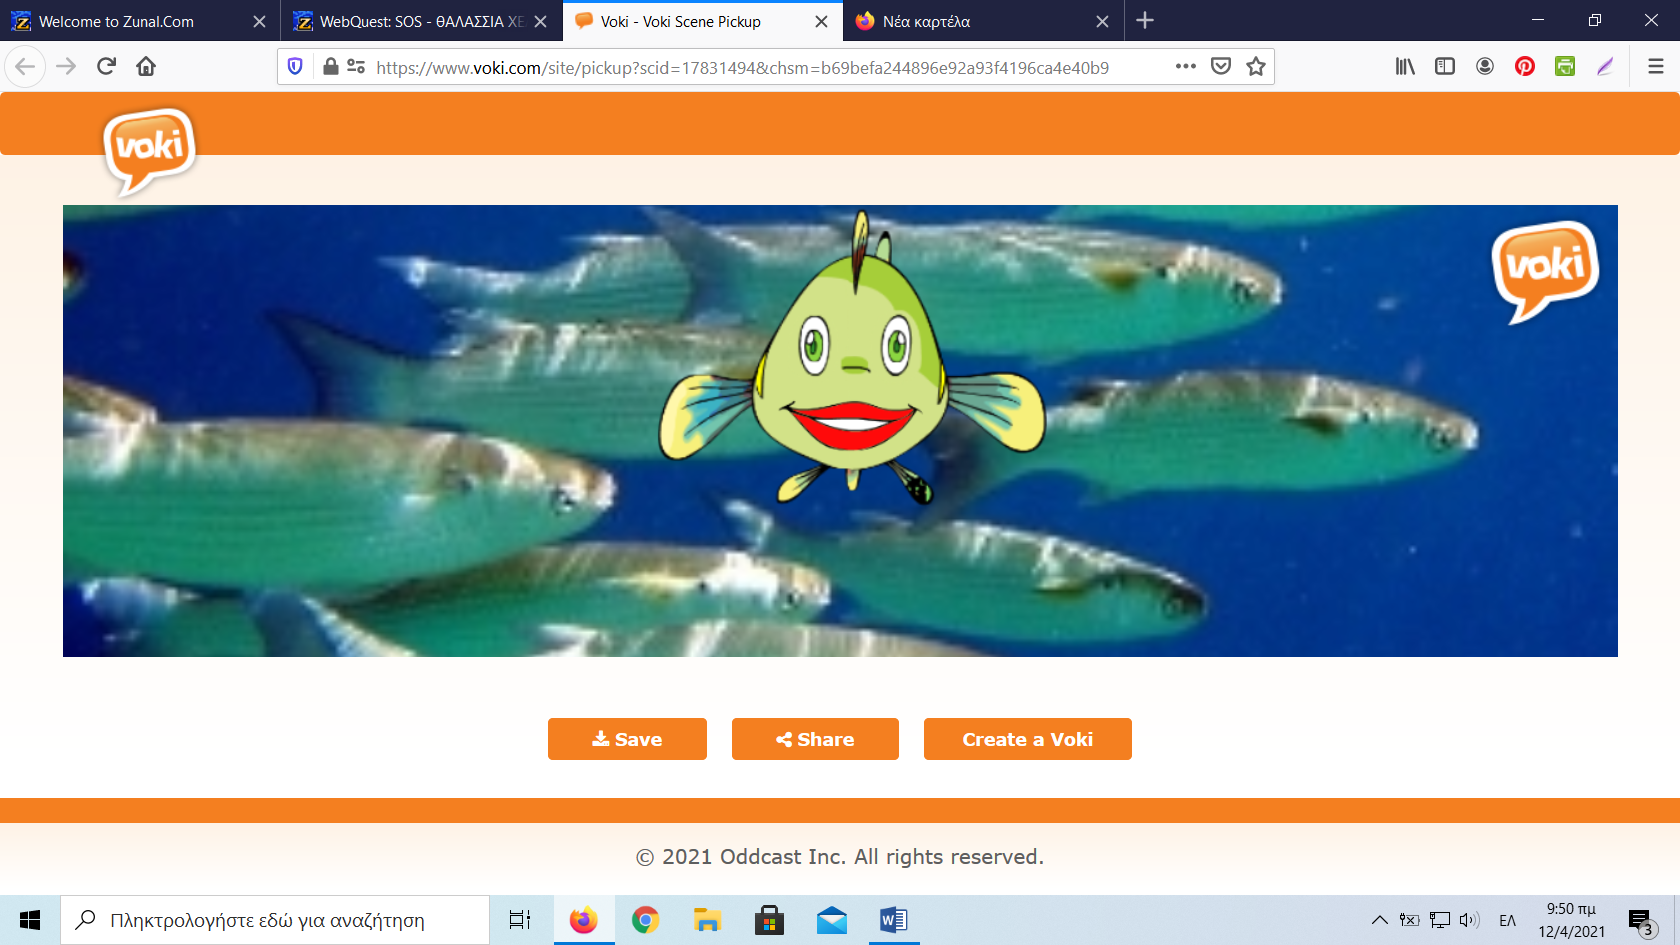Click the Save button
The height and width of the screenshot is (945, 1680).
[x=627, y=739]
